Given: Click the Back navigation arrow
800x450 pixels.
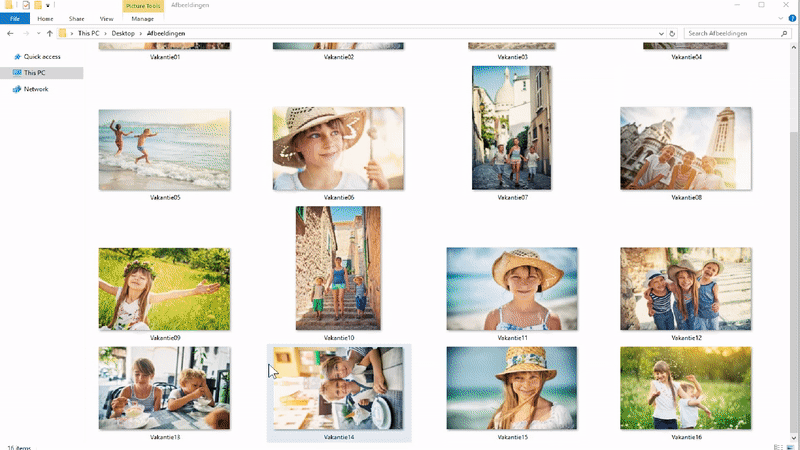Looking at the screenshot, I should click(9, 33).
